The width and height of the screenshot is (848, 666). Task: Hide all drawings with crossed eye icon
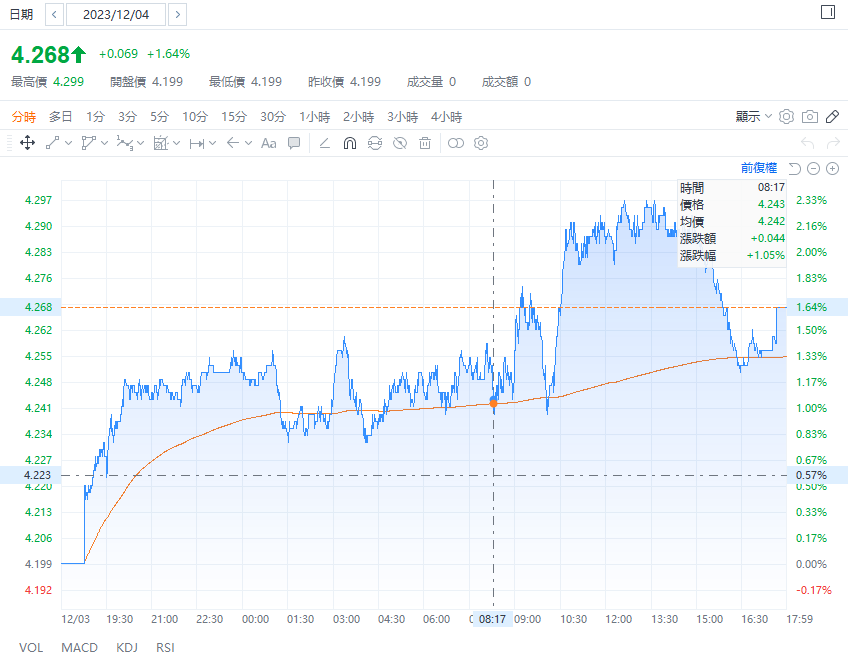[400, 143]
